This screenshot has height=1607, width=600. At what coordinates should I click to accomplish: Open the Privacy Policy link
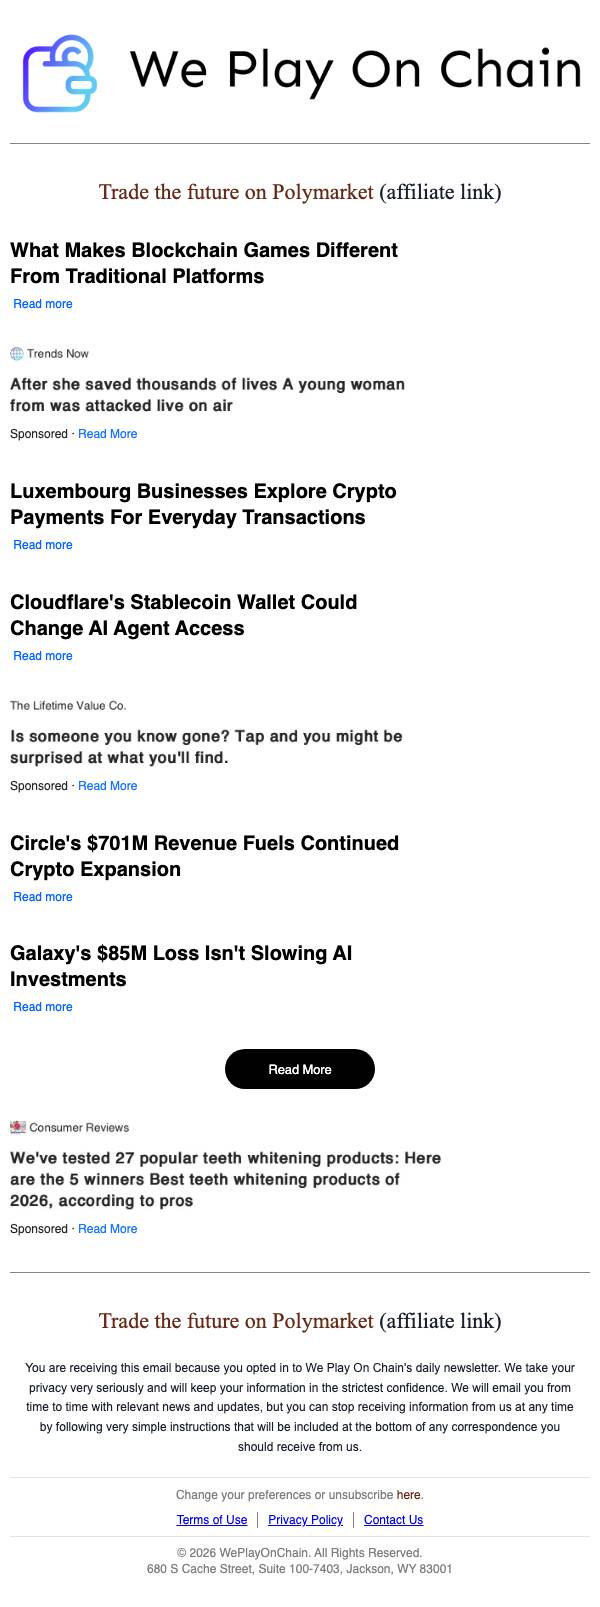[x=305, y=1520]
